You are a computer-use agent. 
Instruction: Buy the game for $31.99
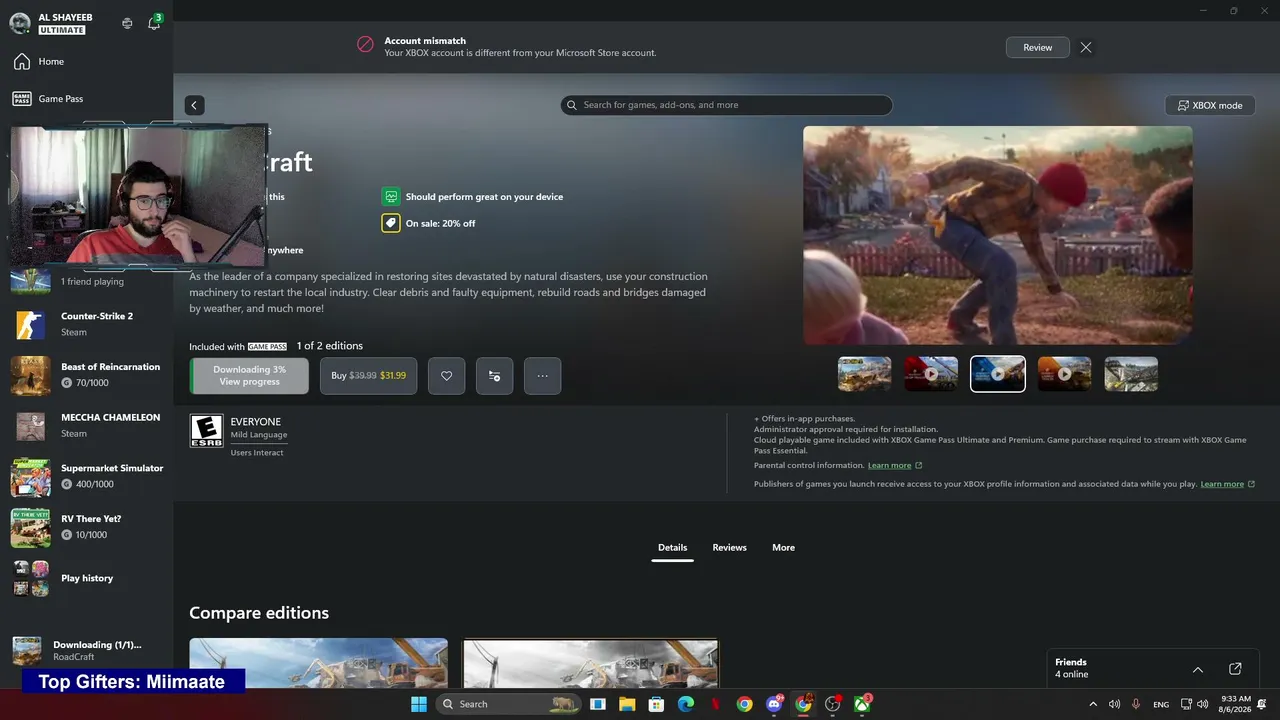[368, 376]
